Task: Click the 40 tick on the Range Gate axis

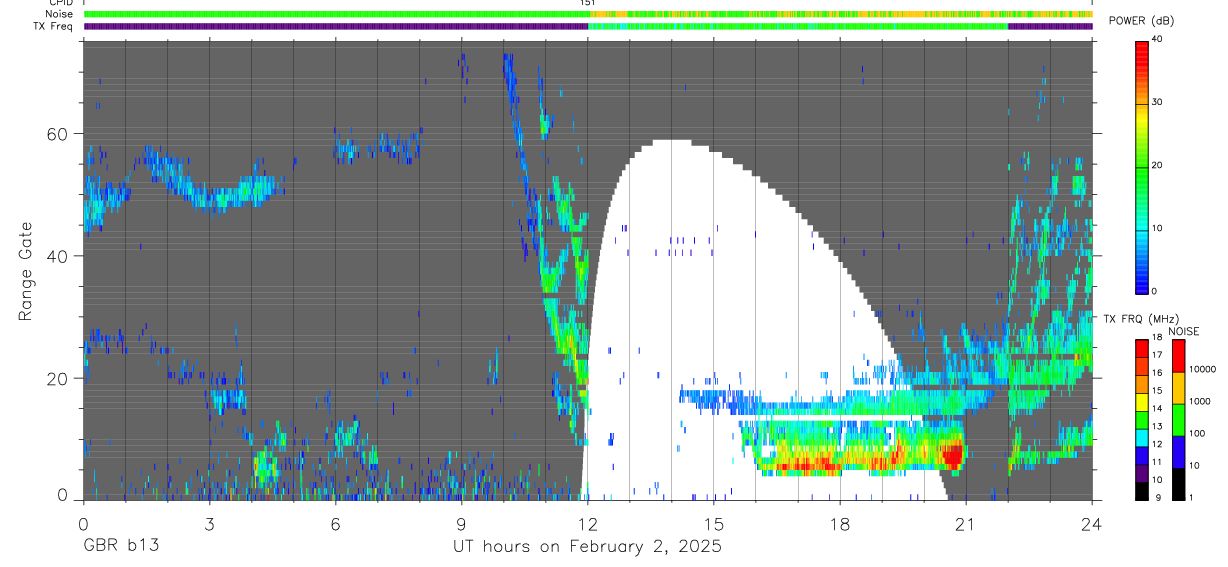Action: [58, 256]
